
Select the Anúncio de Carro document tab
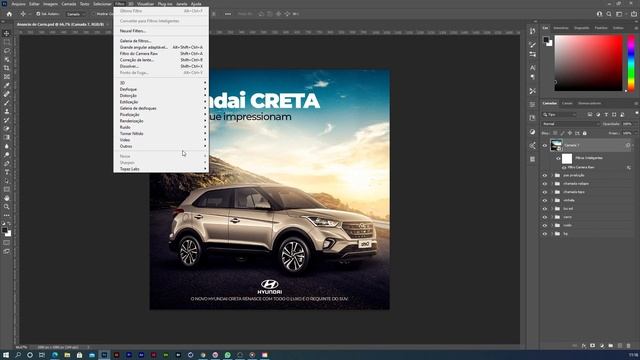click(x=60, y=24)
